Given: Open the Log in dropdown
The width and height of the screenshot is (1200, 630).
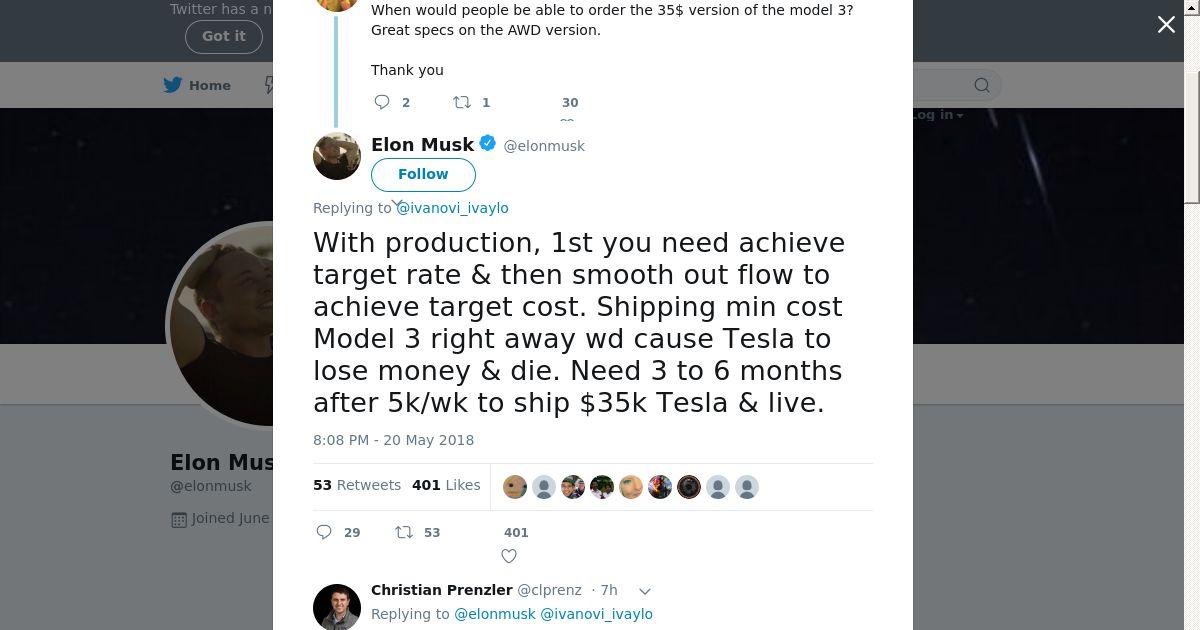Looking at the screenshot, I should (x=937, y=115).
